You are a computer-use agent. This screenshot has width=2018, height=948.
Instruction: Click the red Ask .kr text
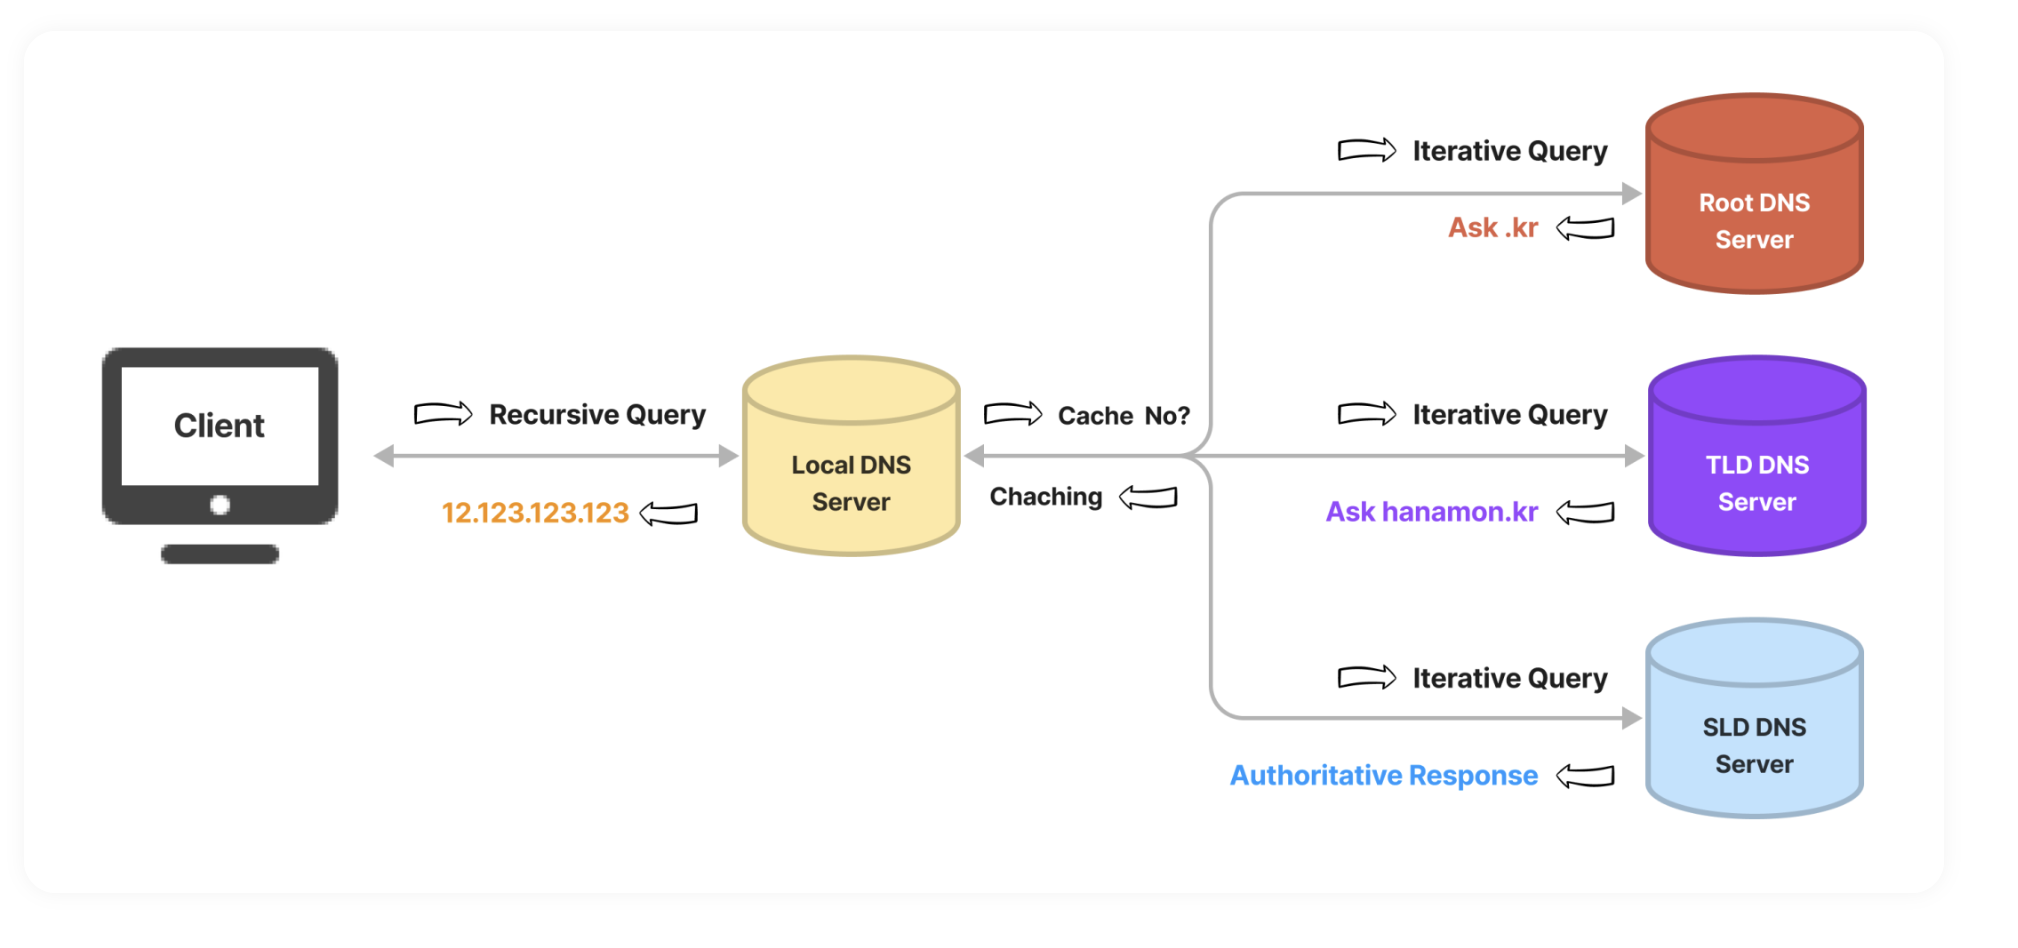(1493, 228)
